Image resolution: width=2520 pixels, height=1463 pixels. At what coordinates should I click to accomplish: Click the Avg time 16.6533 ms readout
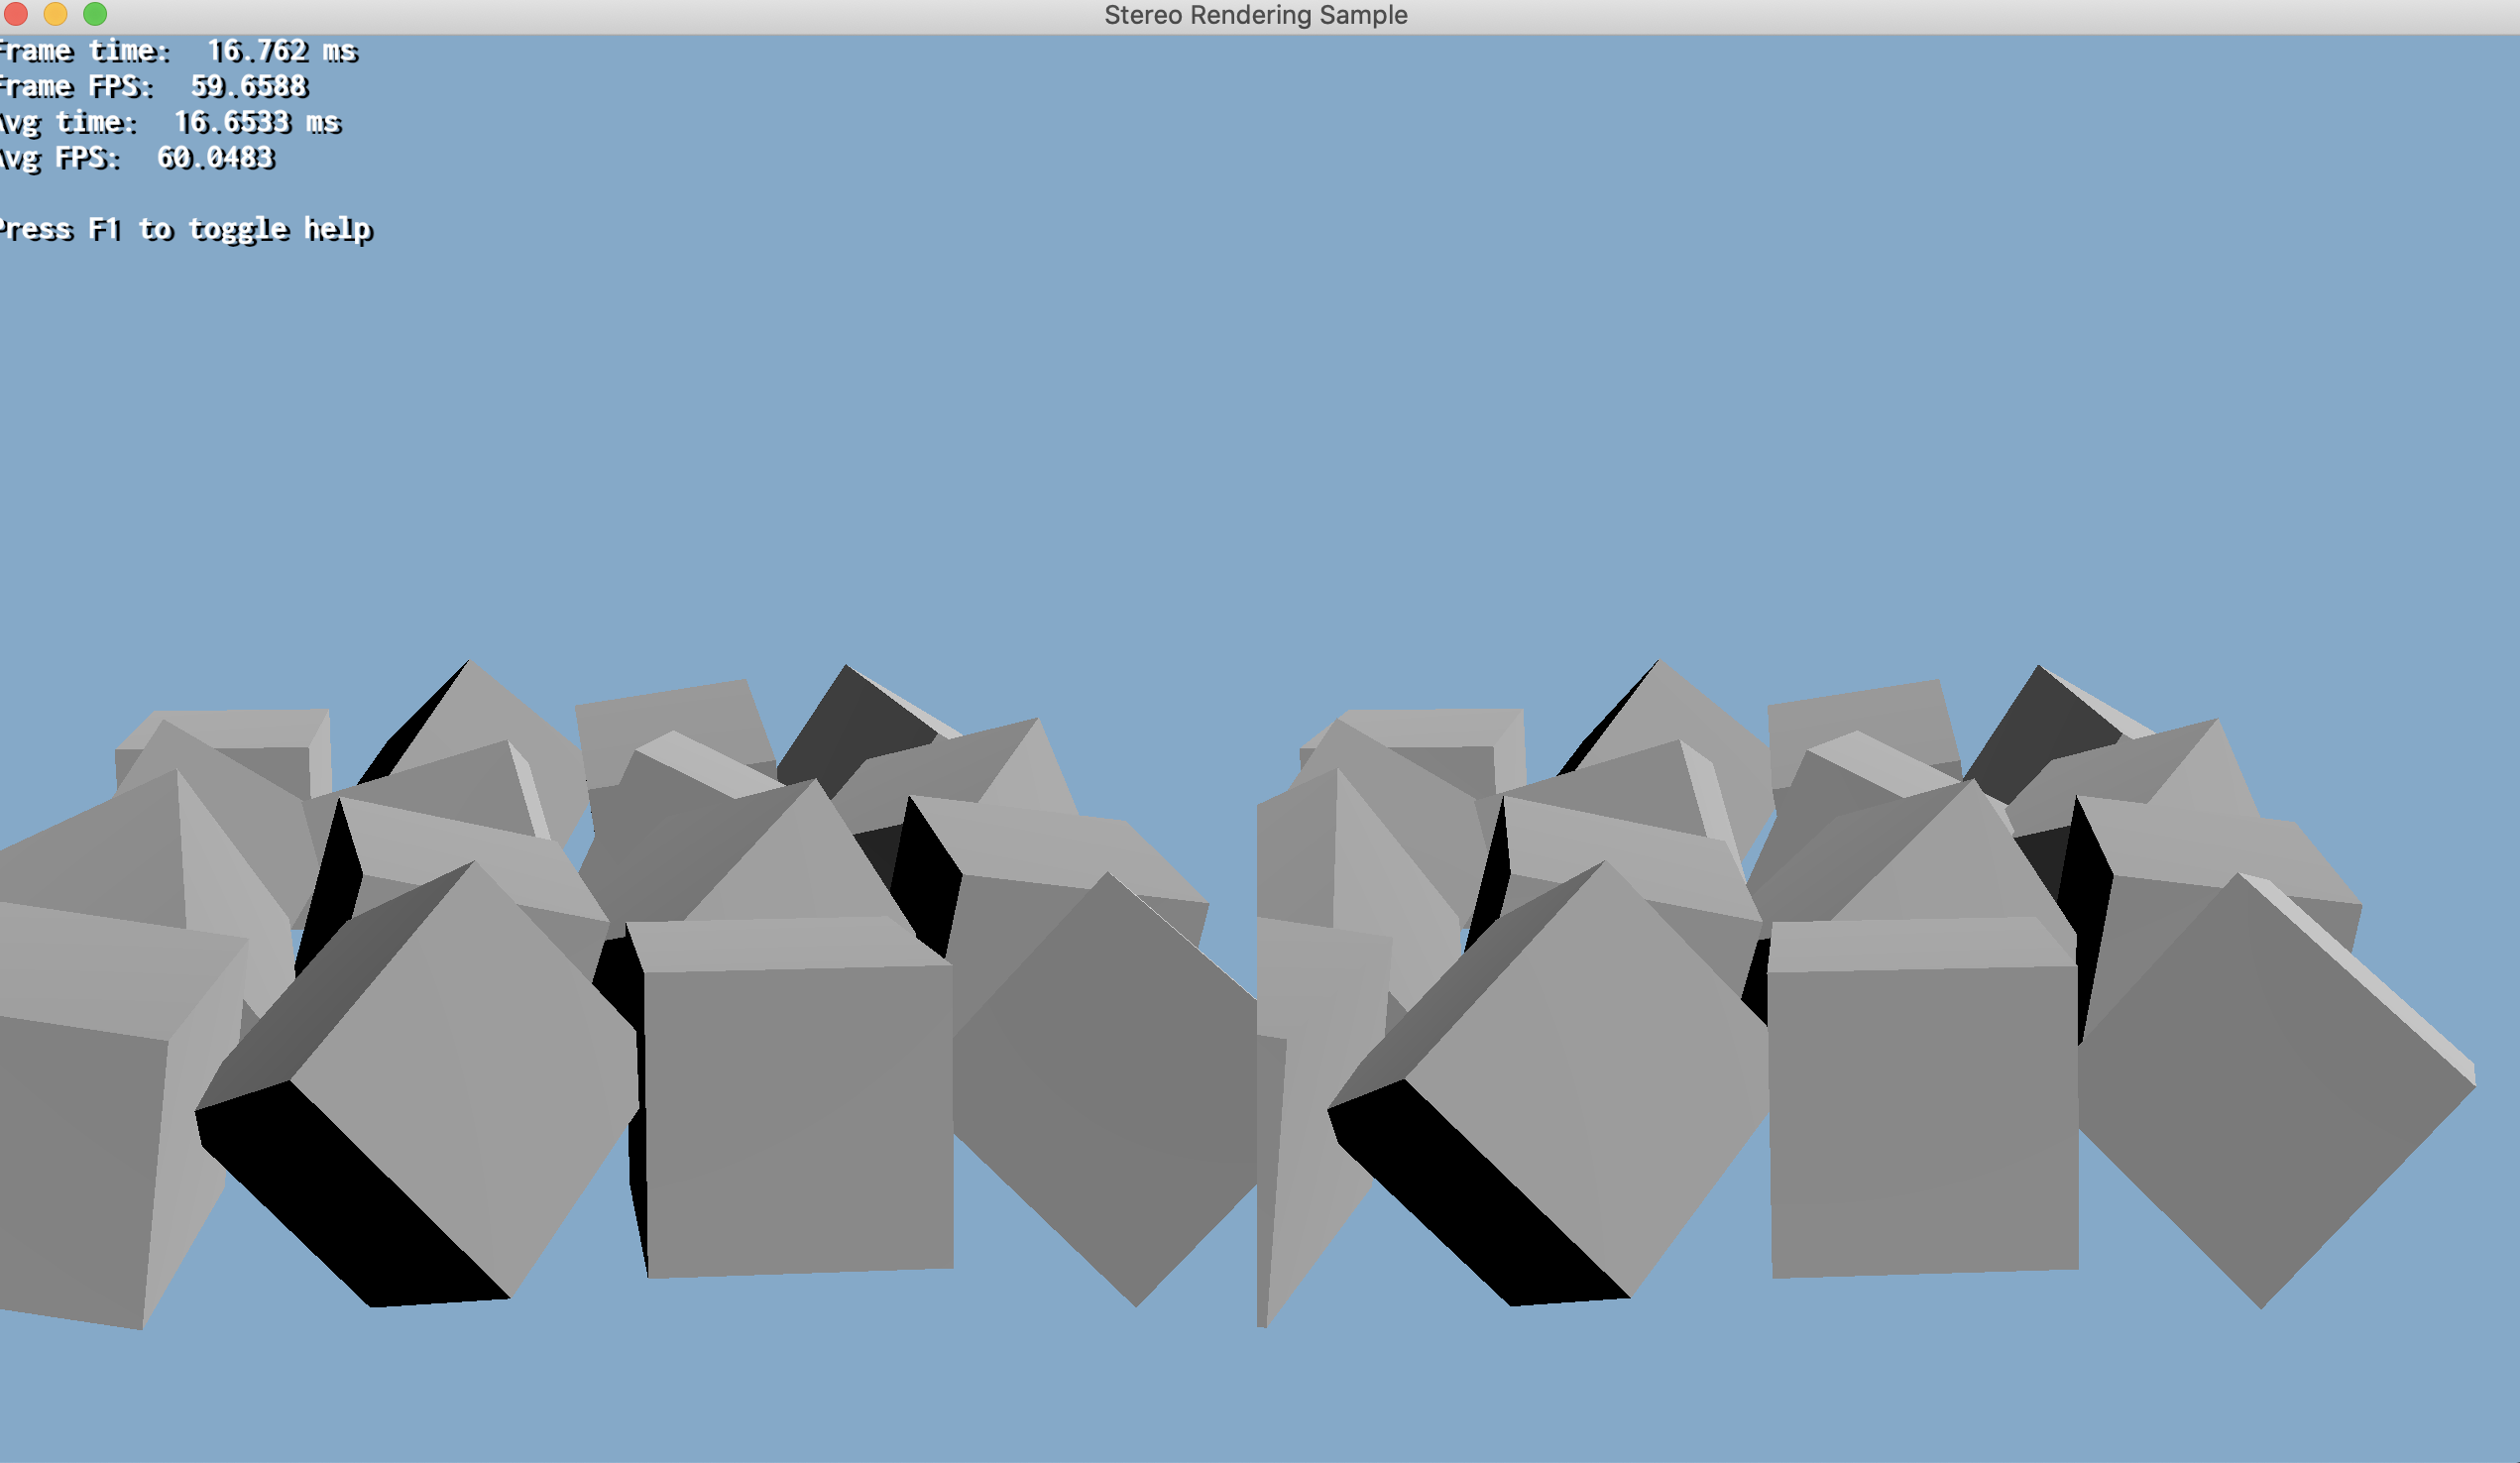[x=169, y=123]
